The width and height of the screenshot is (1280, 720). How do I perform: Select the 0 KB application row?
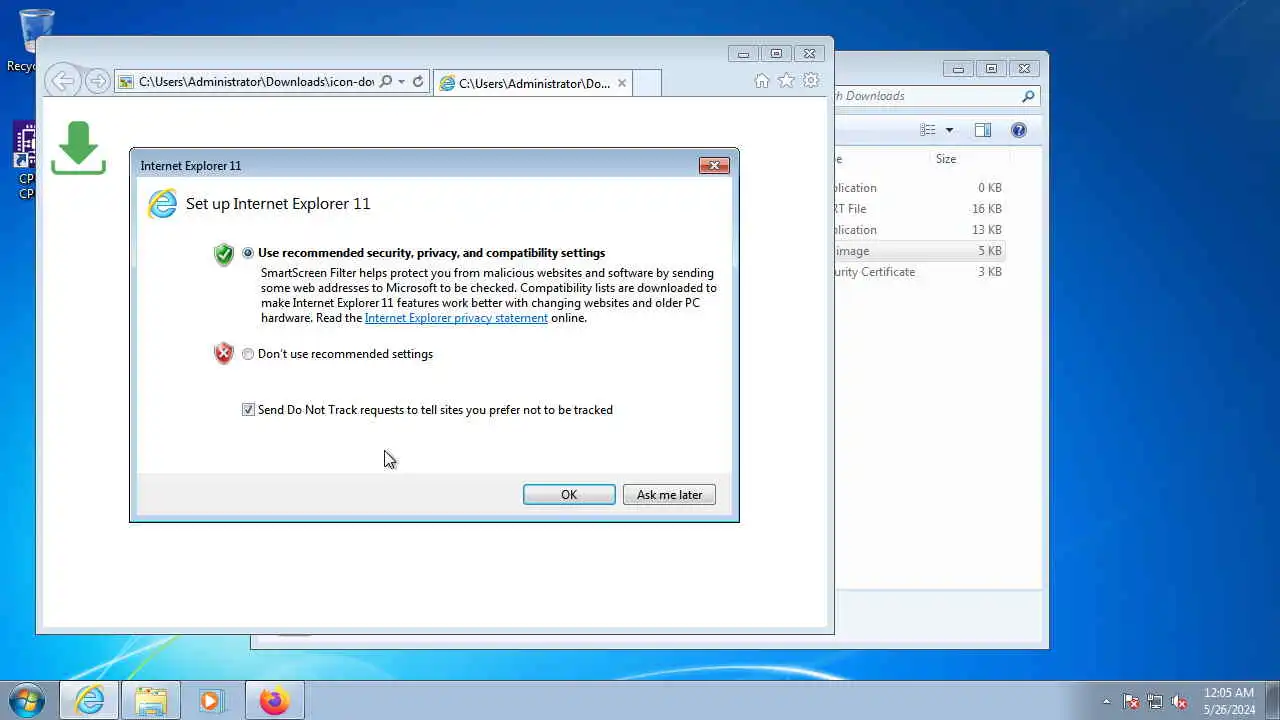pos(920,188)
